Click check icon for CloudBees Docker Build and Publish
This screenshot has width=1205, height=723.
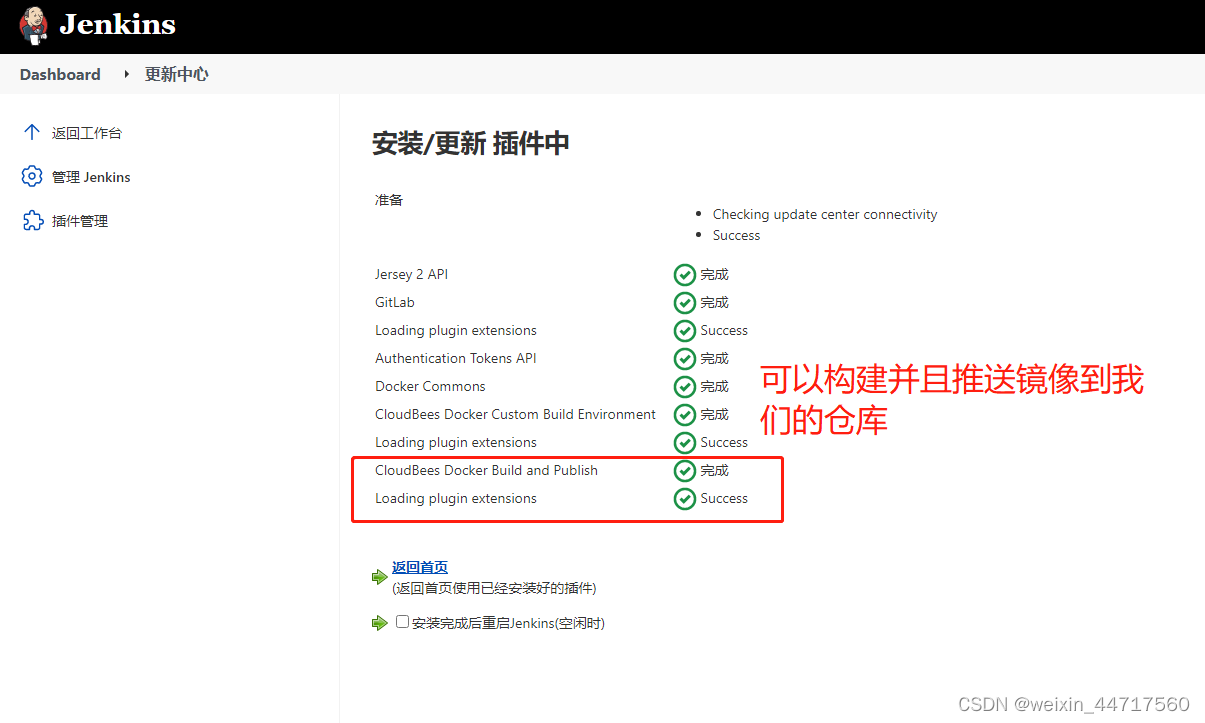pyautogui.click(x=685, y=470)
